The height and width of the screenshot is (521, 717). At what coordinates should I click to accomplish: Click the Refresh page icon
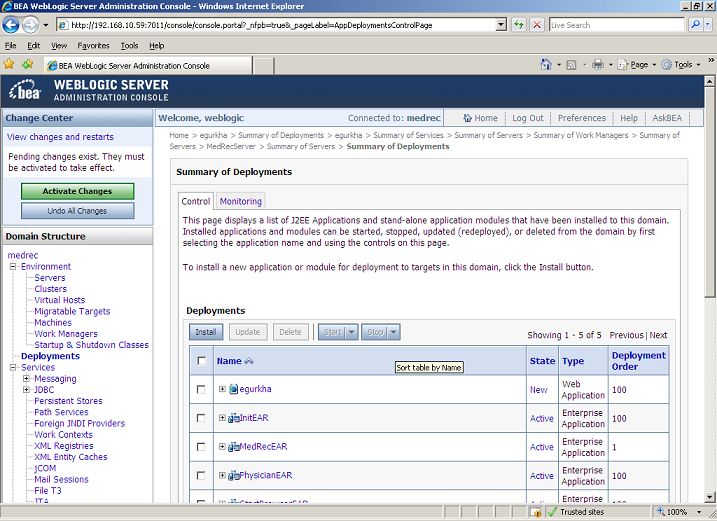coord(518,25)
